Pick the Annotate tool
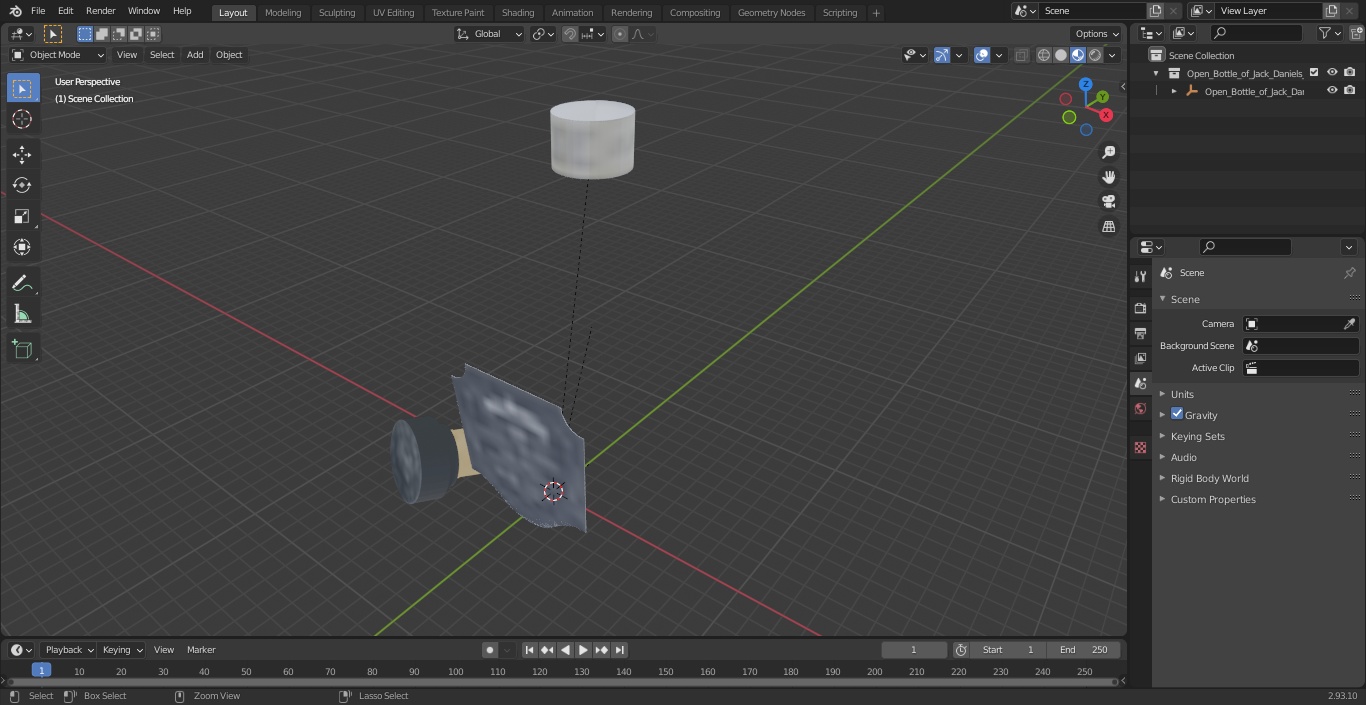This screenshot has height=705, width=1366. pyautogui.click(x=22, y=284)
